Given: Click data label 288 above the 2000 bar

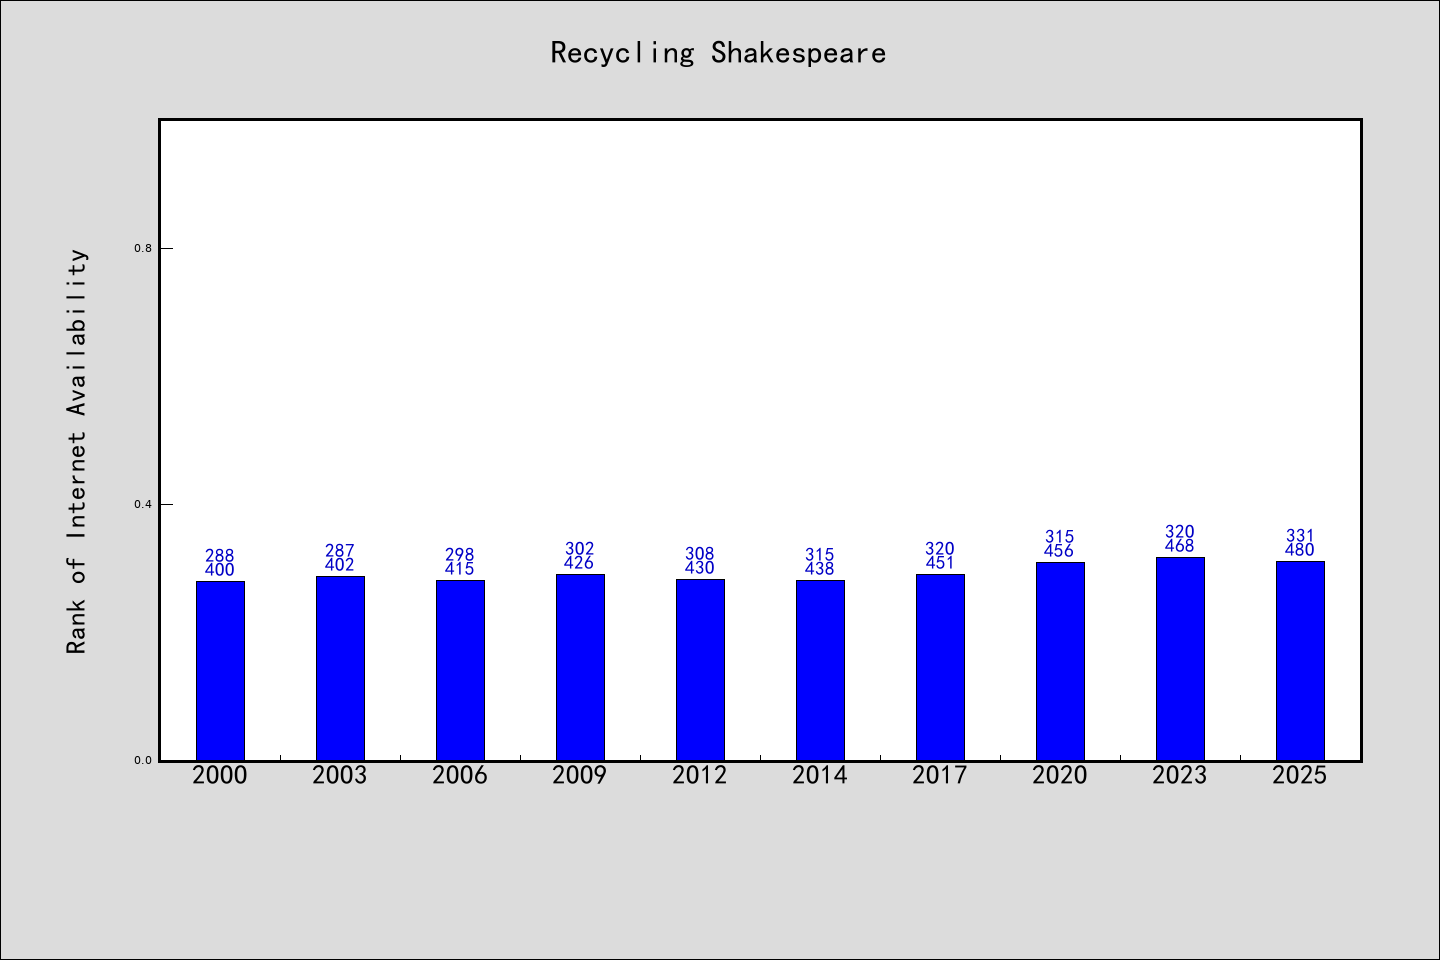Looking at the screenshot, I should (x=220, y=556).
